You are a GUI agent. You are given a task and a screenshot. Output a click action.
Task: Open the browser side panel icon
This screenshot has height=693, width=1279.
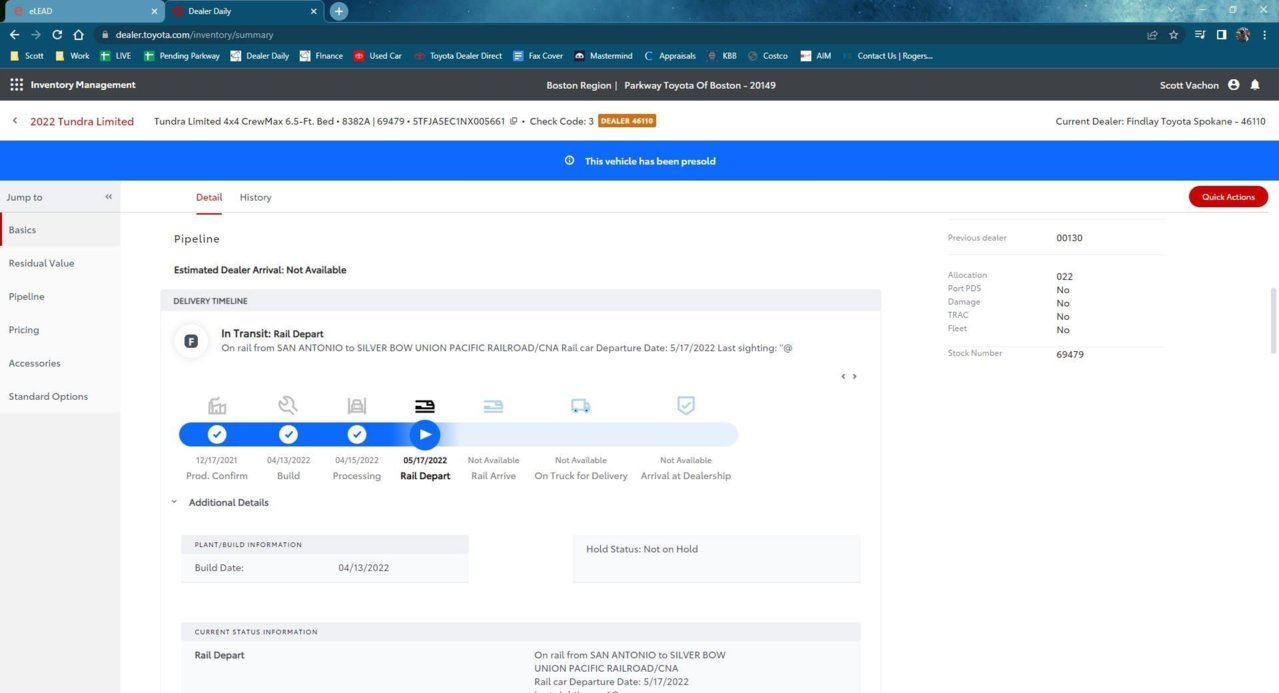click(x=1221, y=34)
